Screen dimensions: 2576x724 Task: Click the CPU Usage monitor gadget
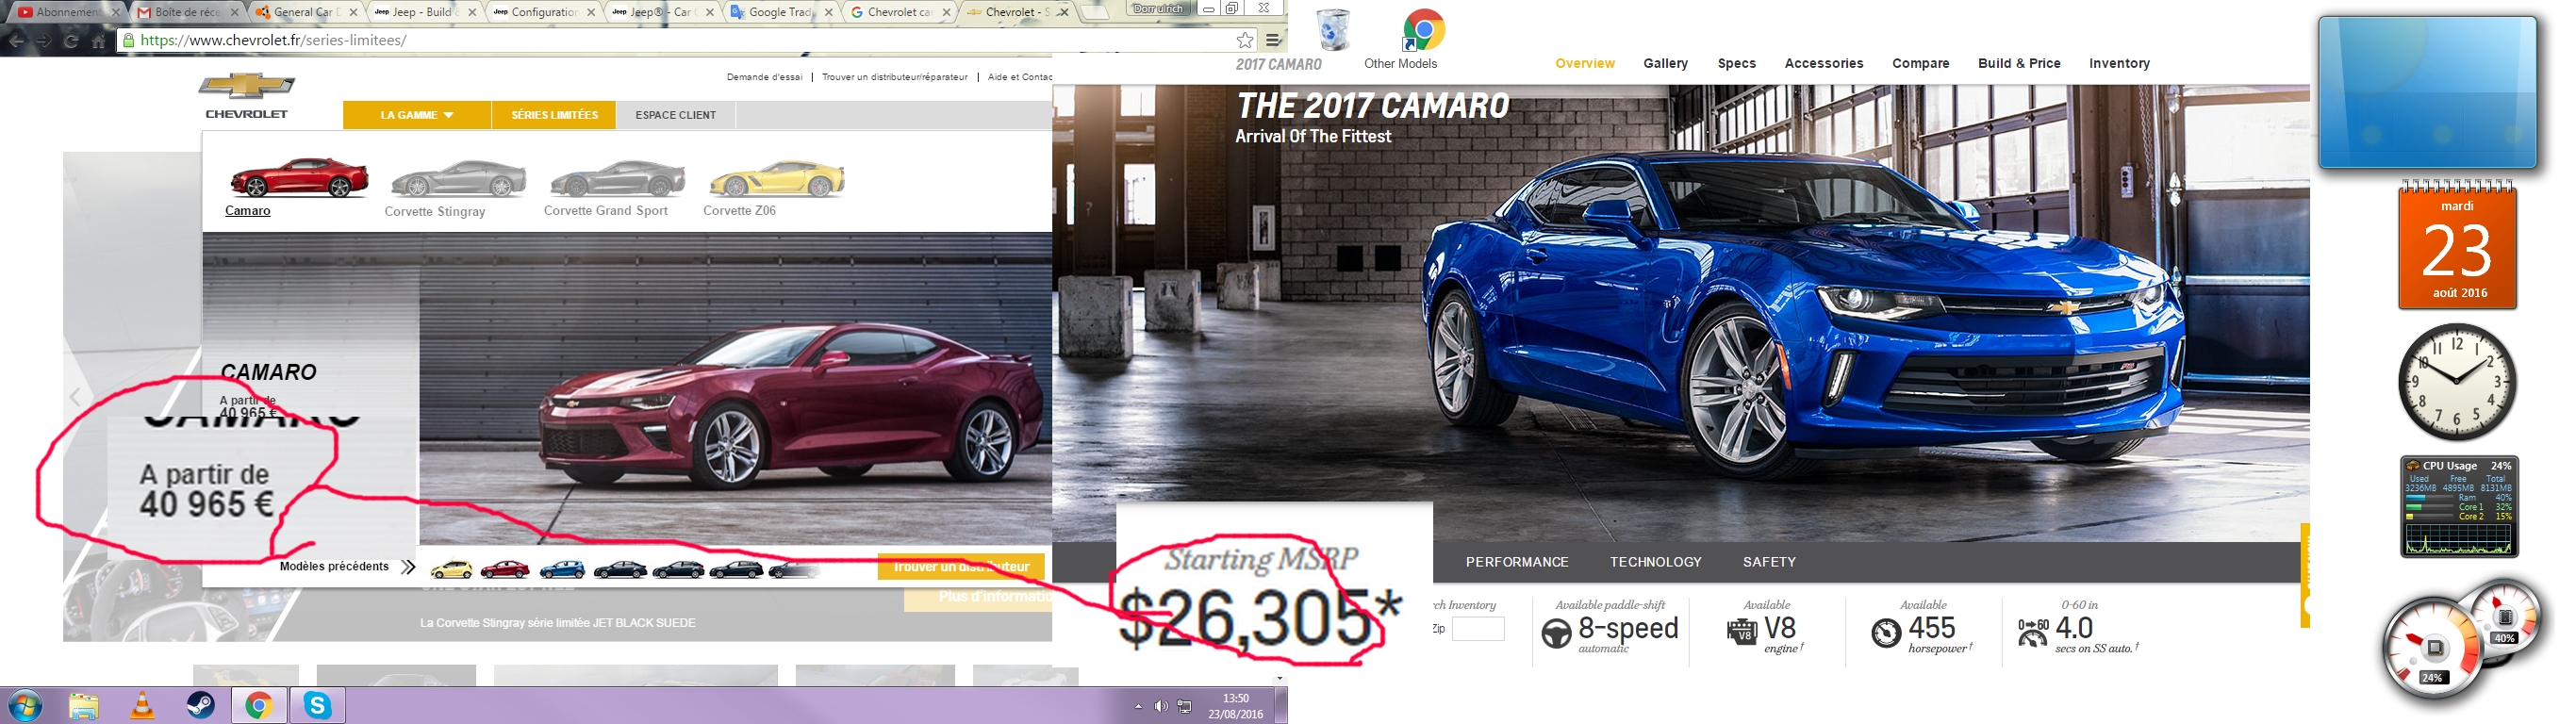(2459, 506)
